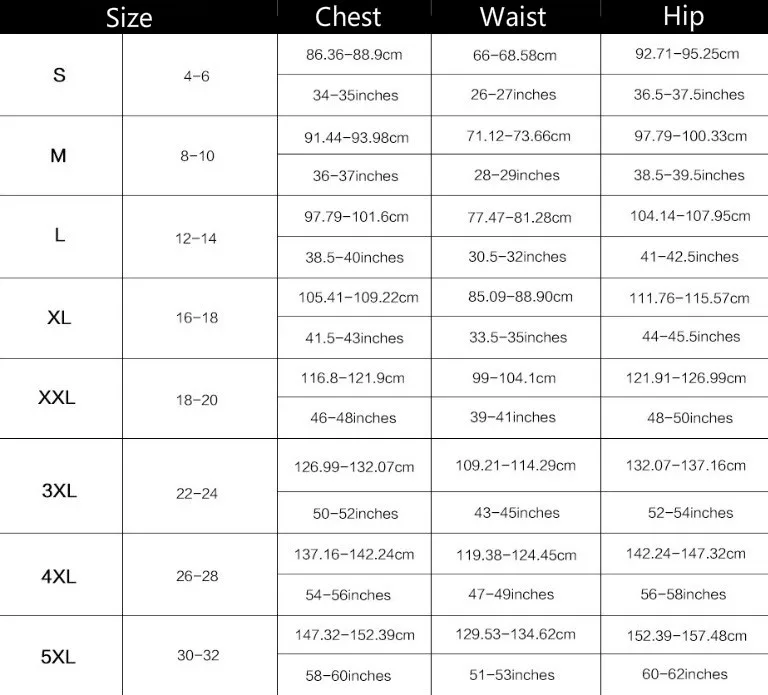Screen dimensions: 768x695
Task: Select the M size label
Action: point(58,156)
